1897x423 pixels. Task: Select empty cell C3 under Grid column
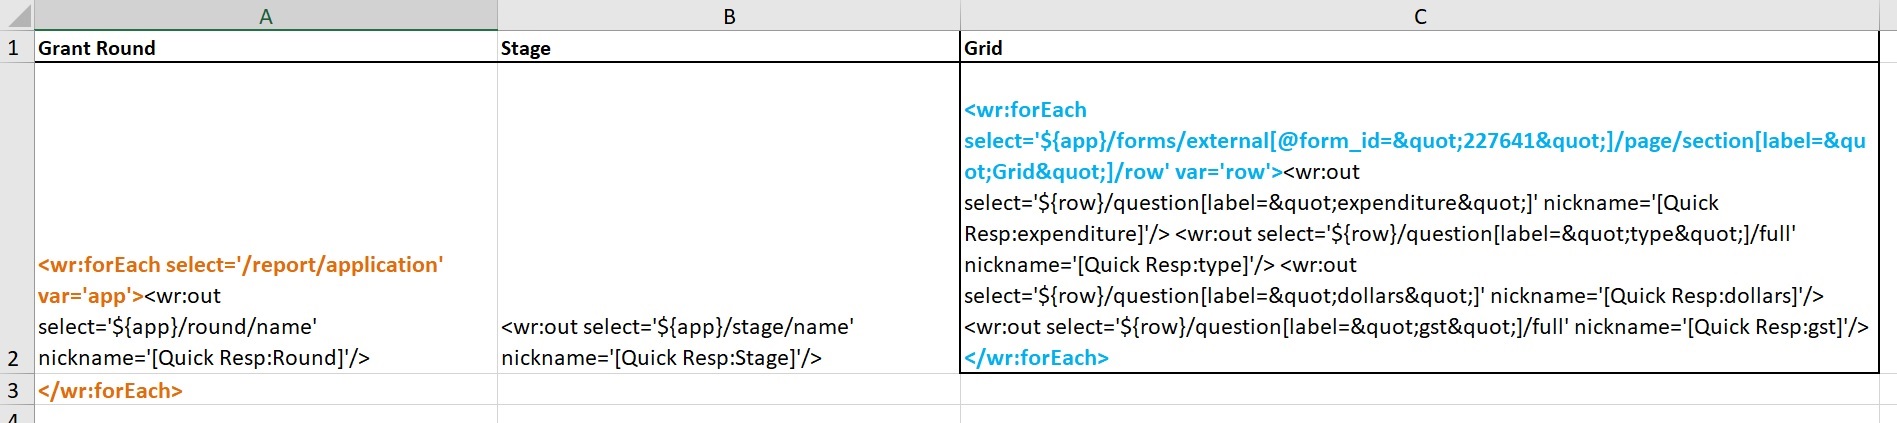[1419, 390]
